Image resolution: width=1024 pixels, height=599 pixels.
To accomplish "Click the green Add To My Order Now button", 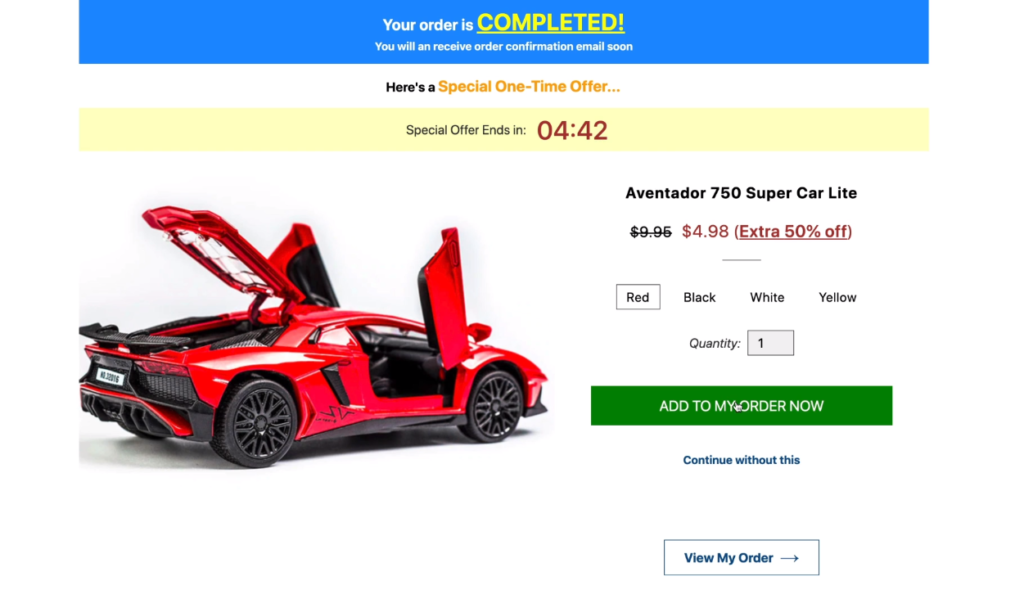I will (x=741, y=406).
